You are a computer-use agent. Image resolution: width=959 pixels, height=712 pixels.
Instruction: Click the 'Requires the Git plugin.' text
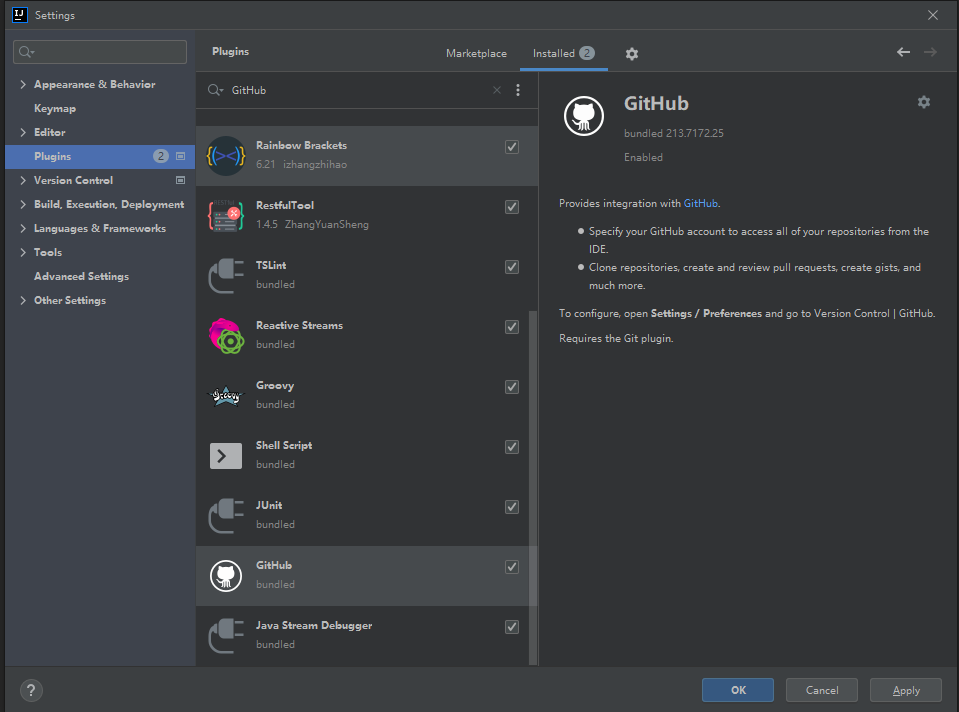click(x=616, y=338)
